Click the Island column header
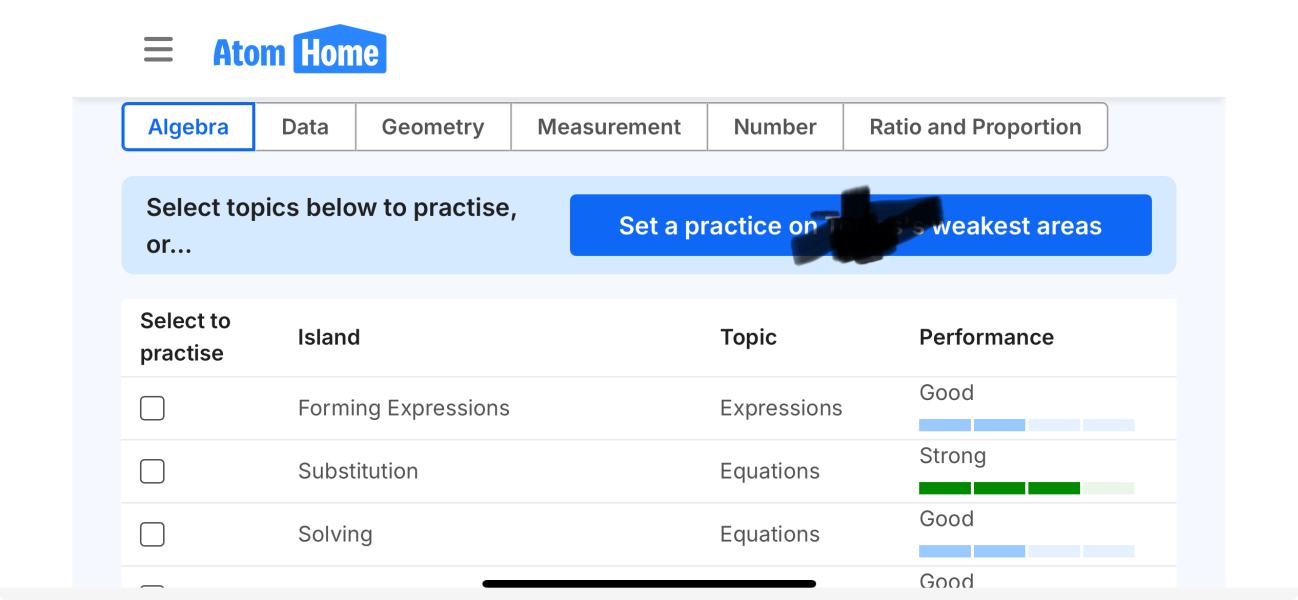 pos(329,337)
